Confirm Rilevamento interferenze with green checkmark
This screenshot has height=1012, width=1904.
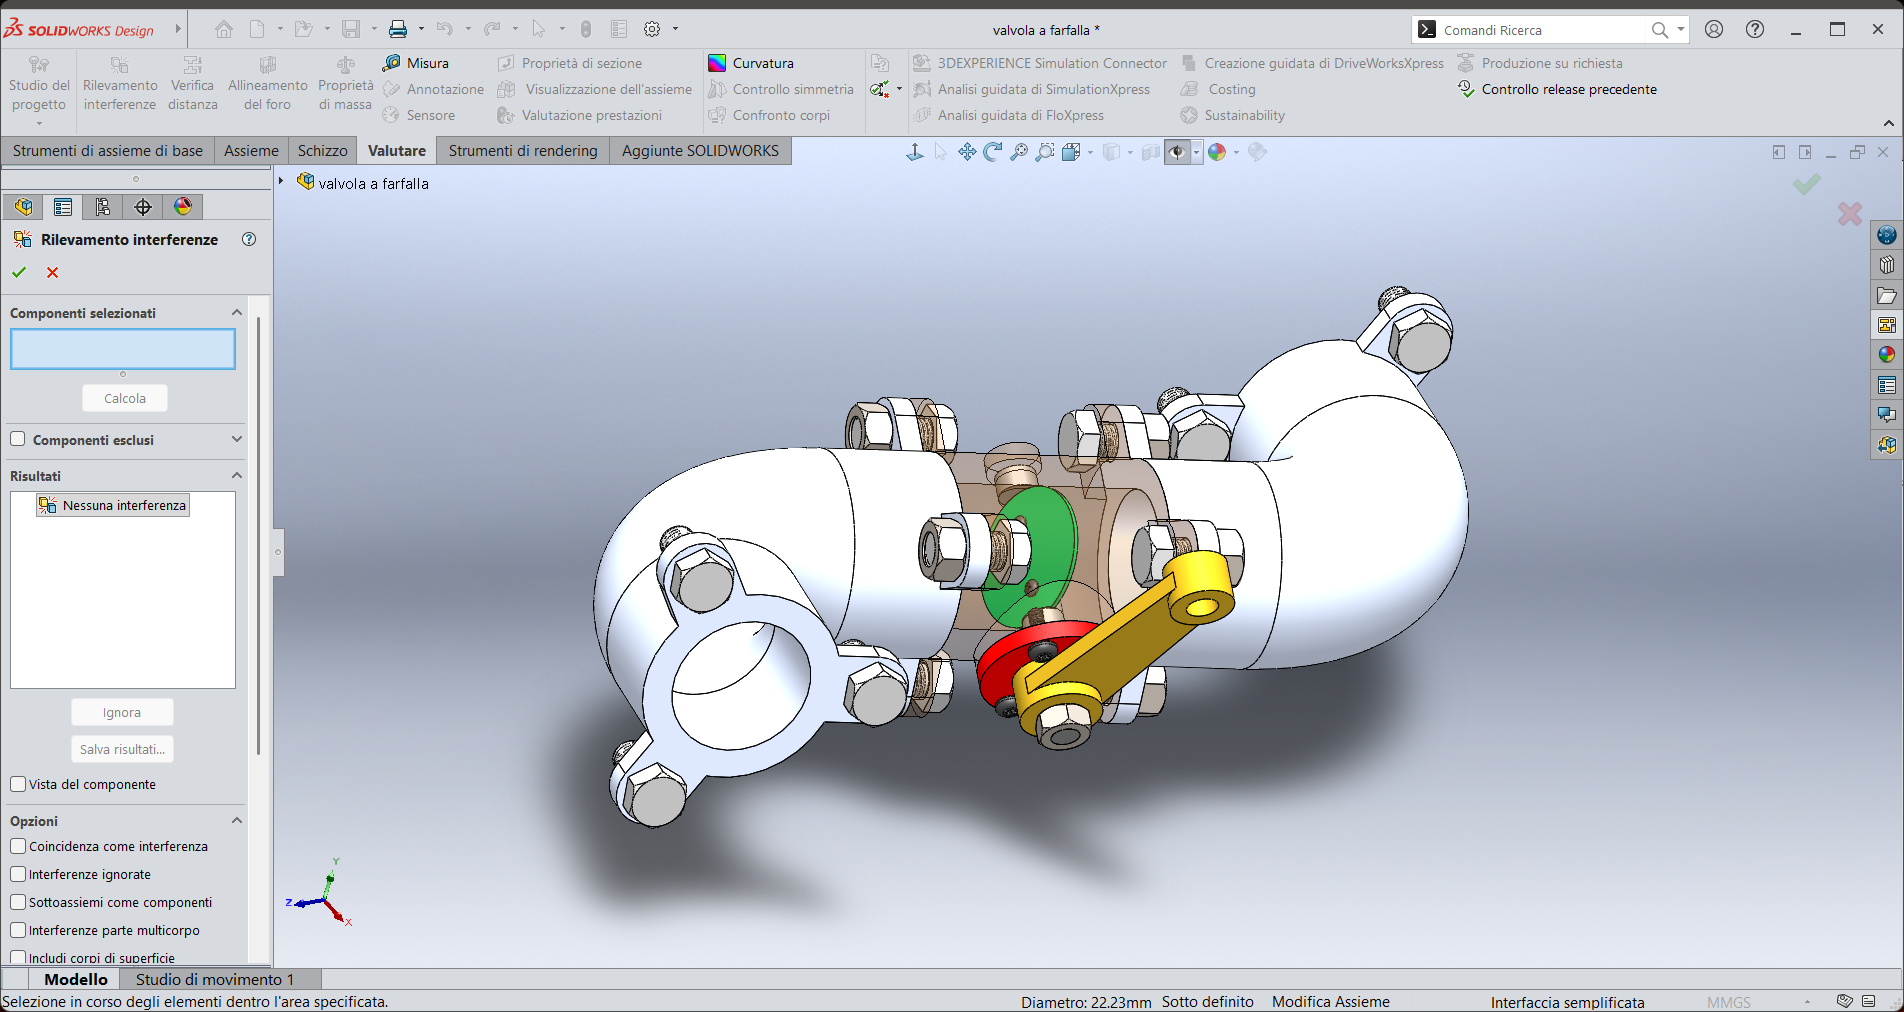[19, 272]
